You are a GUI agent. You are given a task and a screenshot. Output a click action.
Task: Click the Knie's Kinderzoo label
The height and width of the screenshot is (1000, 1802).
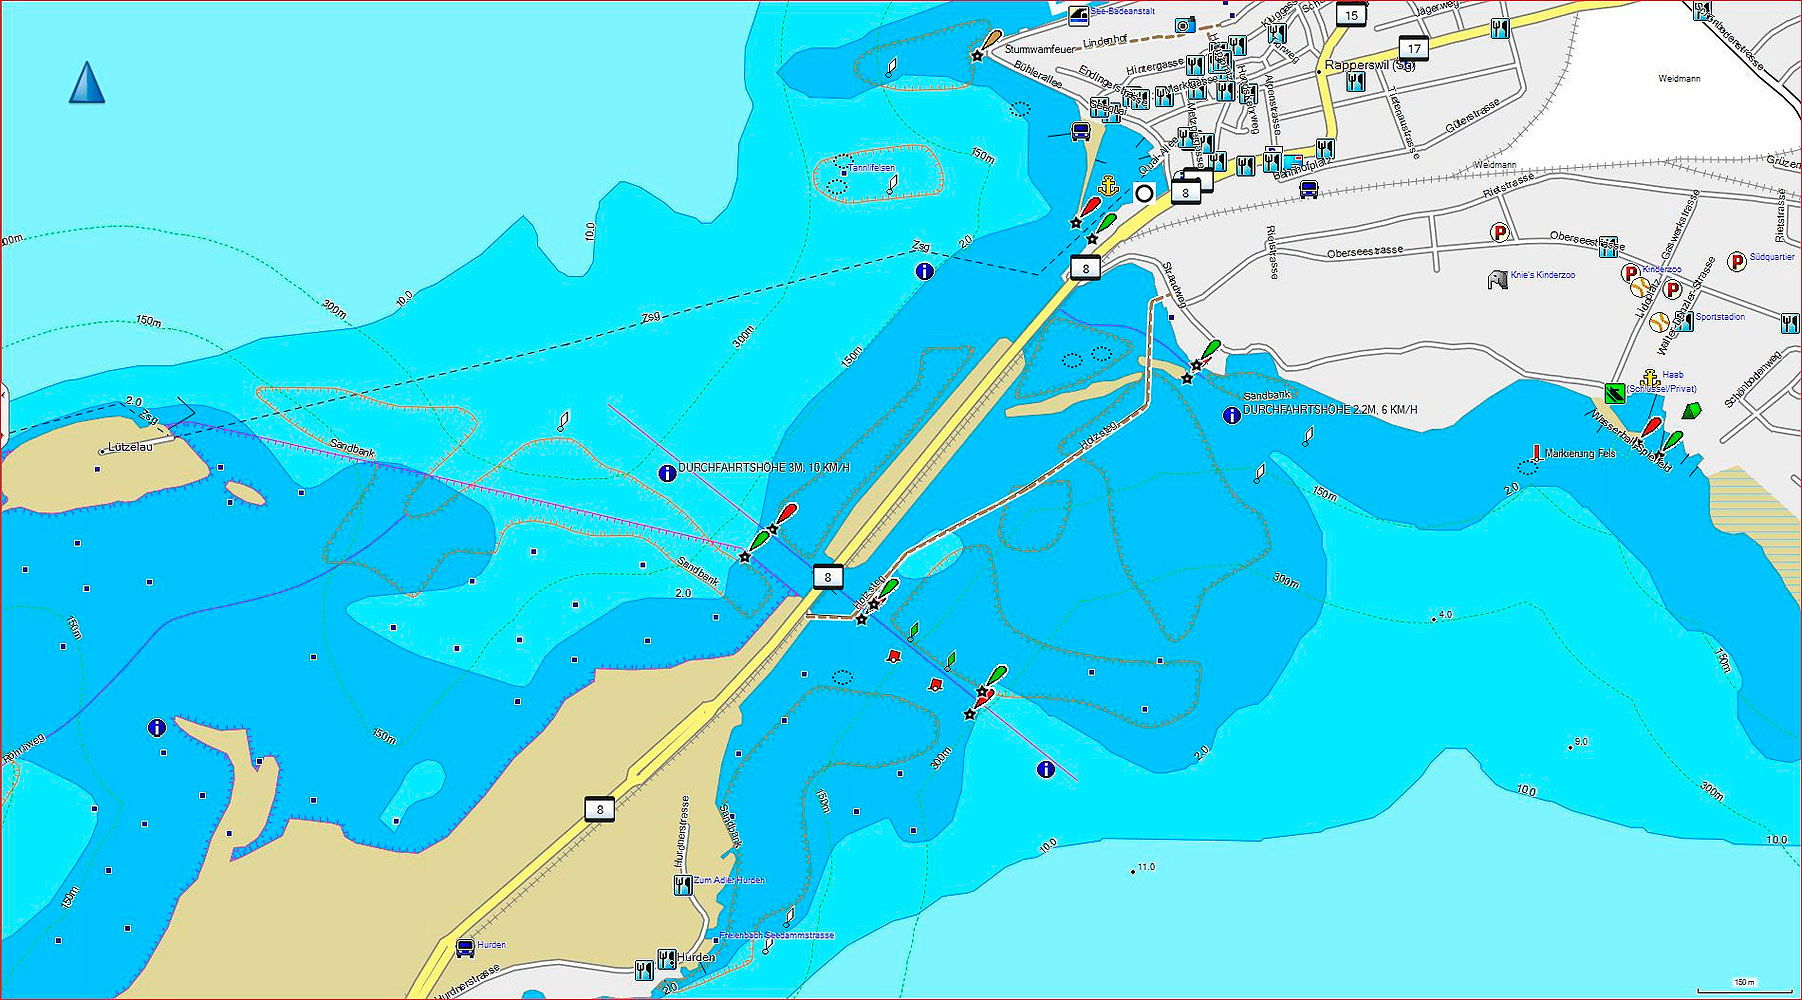tap(1543, 275)
